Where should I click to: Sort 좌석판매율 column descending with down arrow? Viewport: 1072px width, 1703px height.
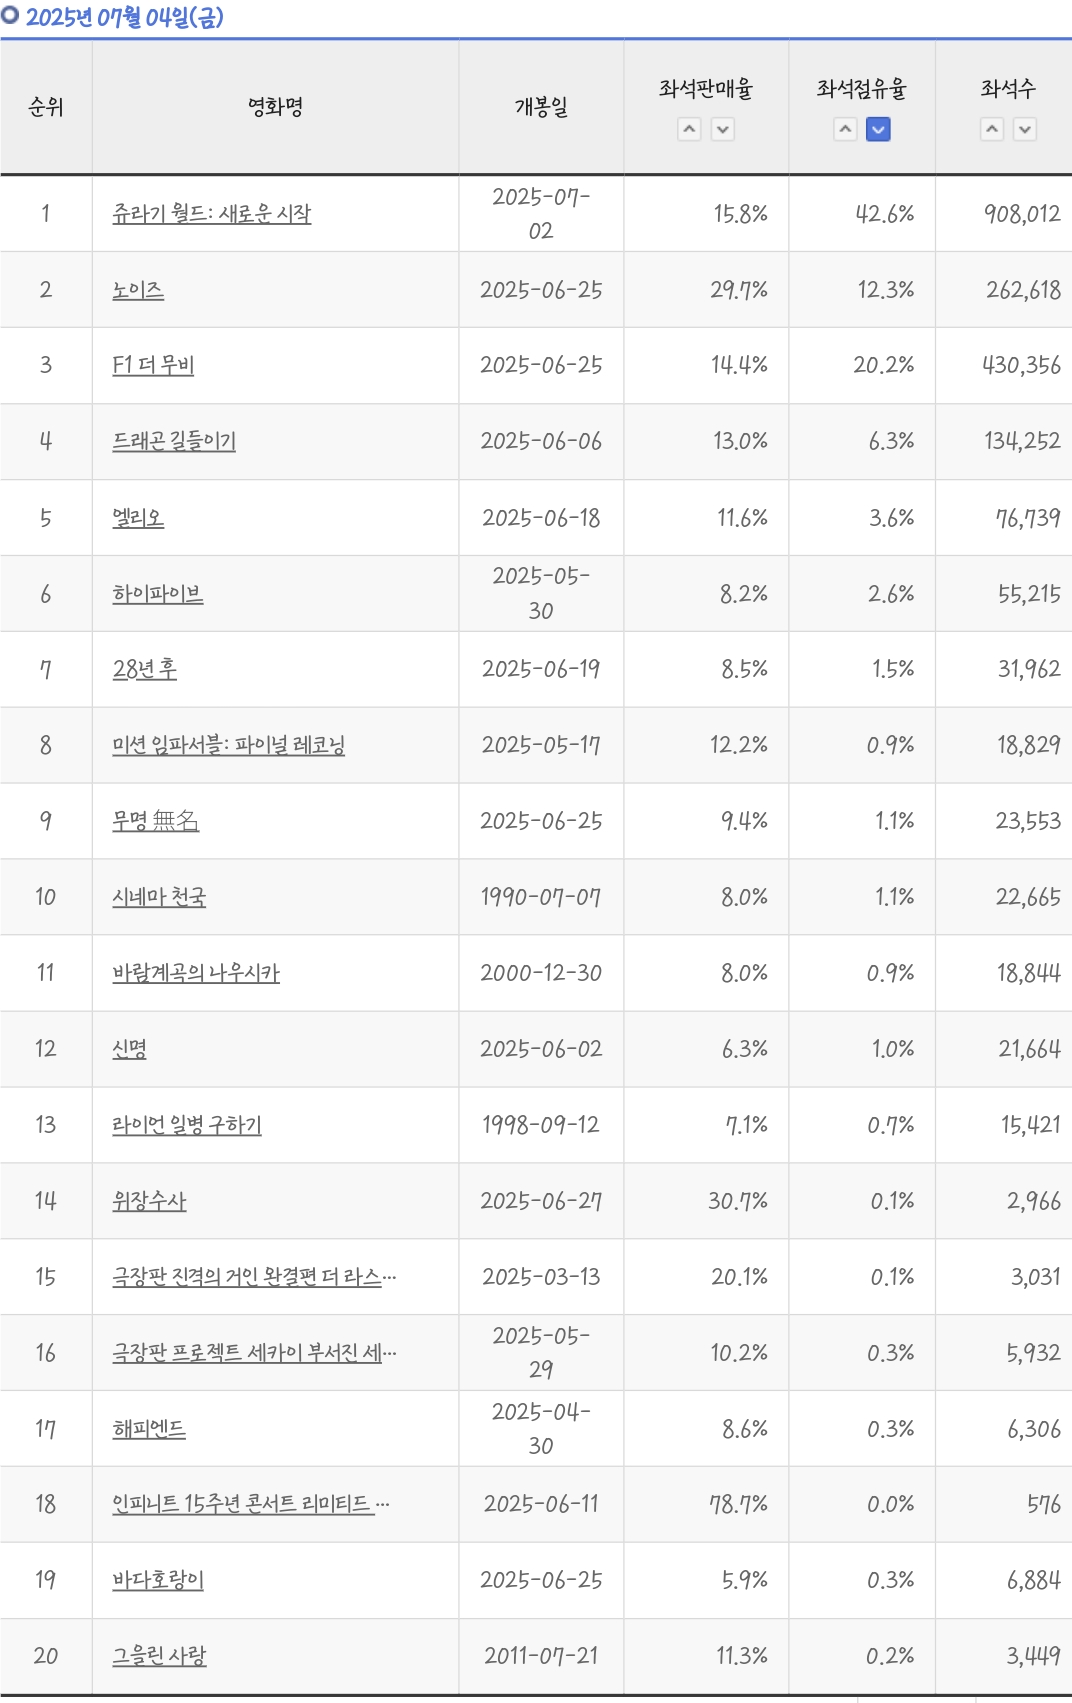point(723,129)
